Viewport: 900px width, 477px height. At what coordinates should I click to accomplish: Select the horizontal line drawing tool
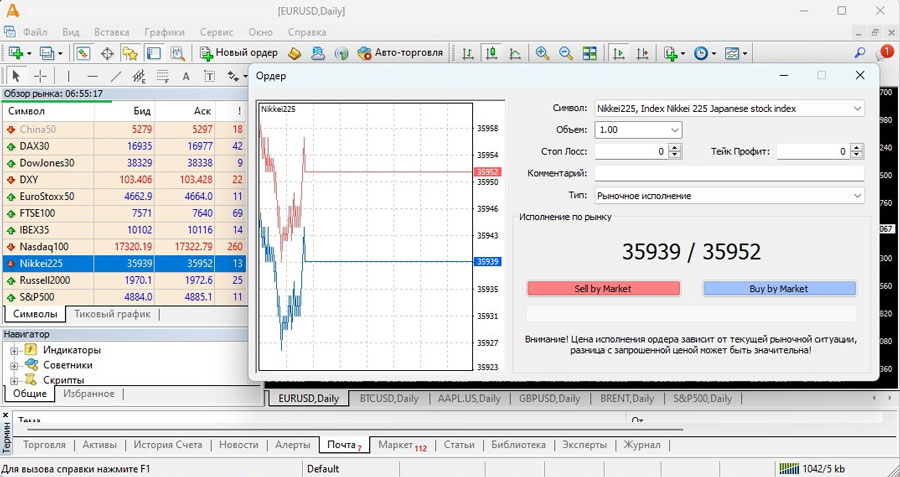(92, 76)
